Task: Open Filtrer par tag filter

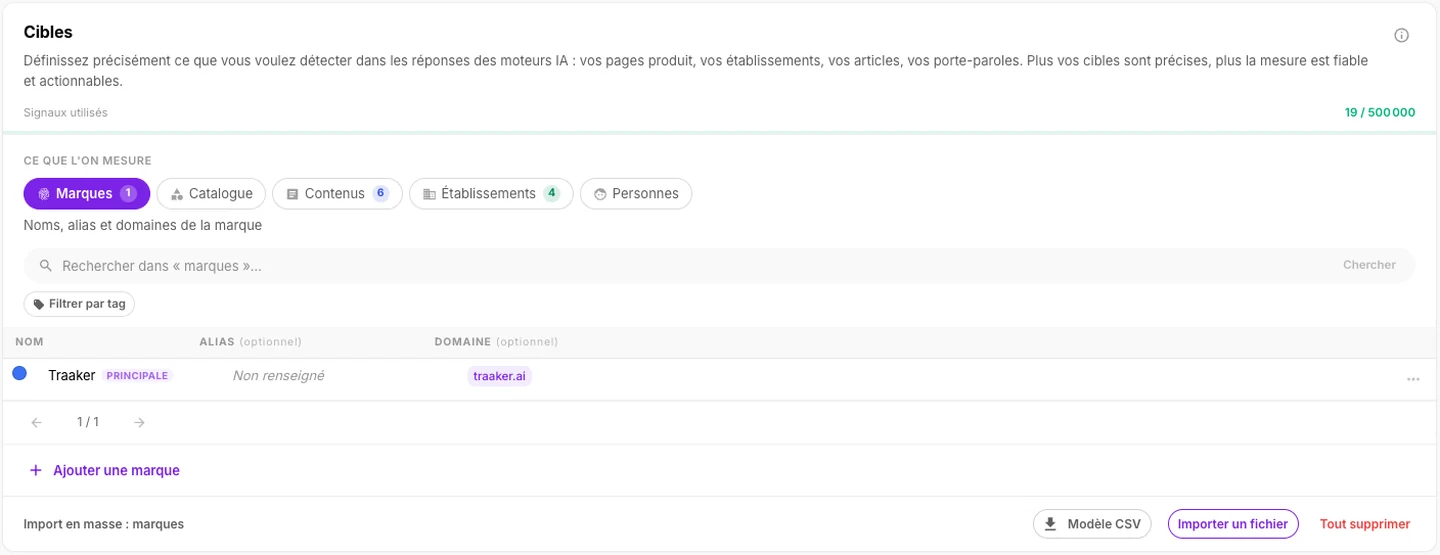Action: [79, 304]
